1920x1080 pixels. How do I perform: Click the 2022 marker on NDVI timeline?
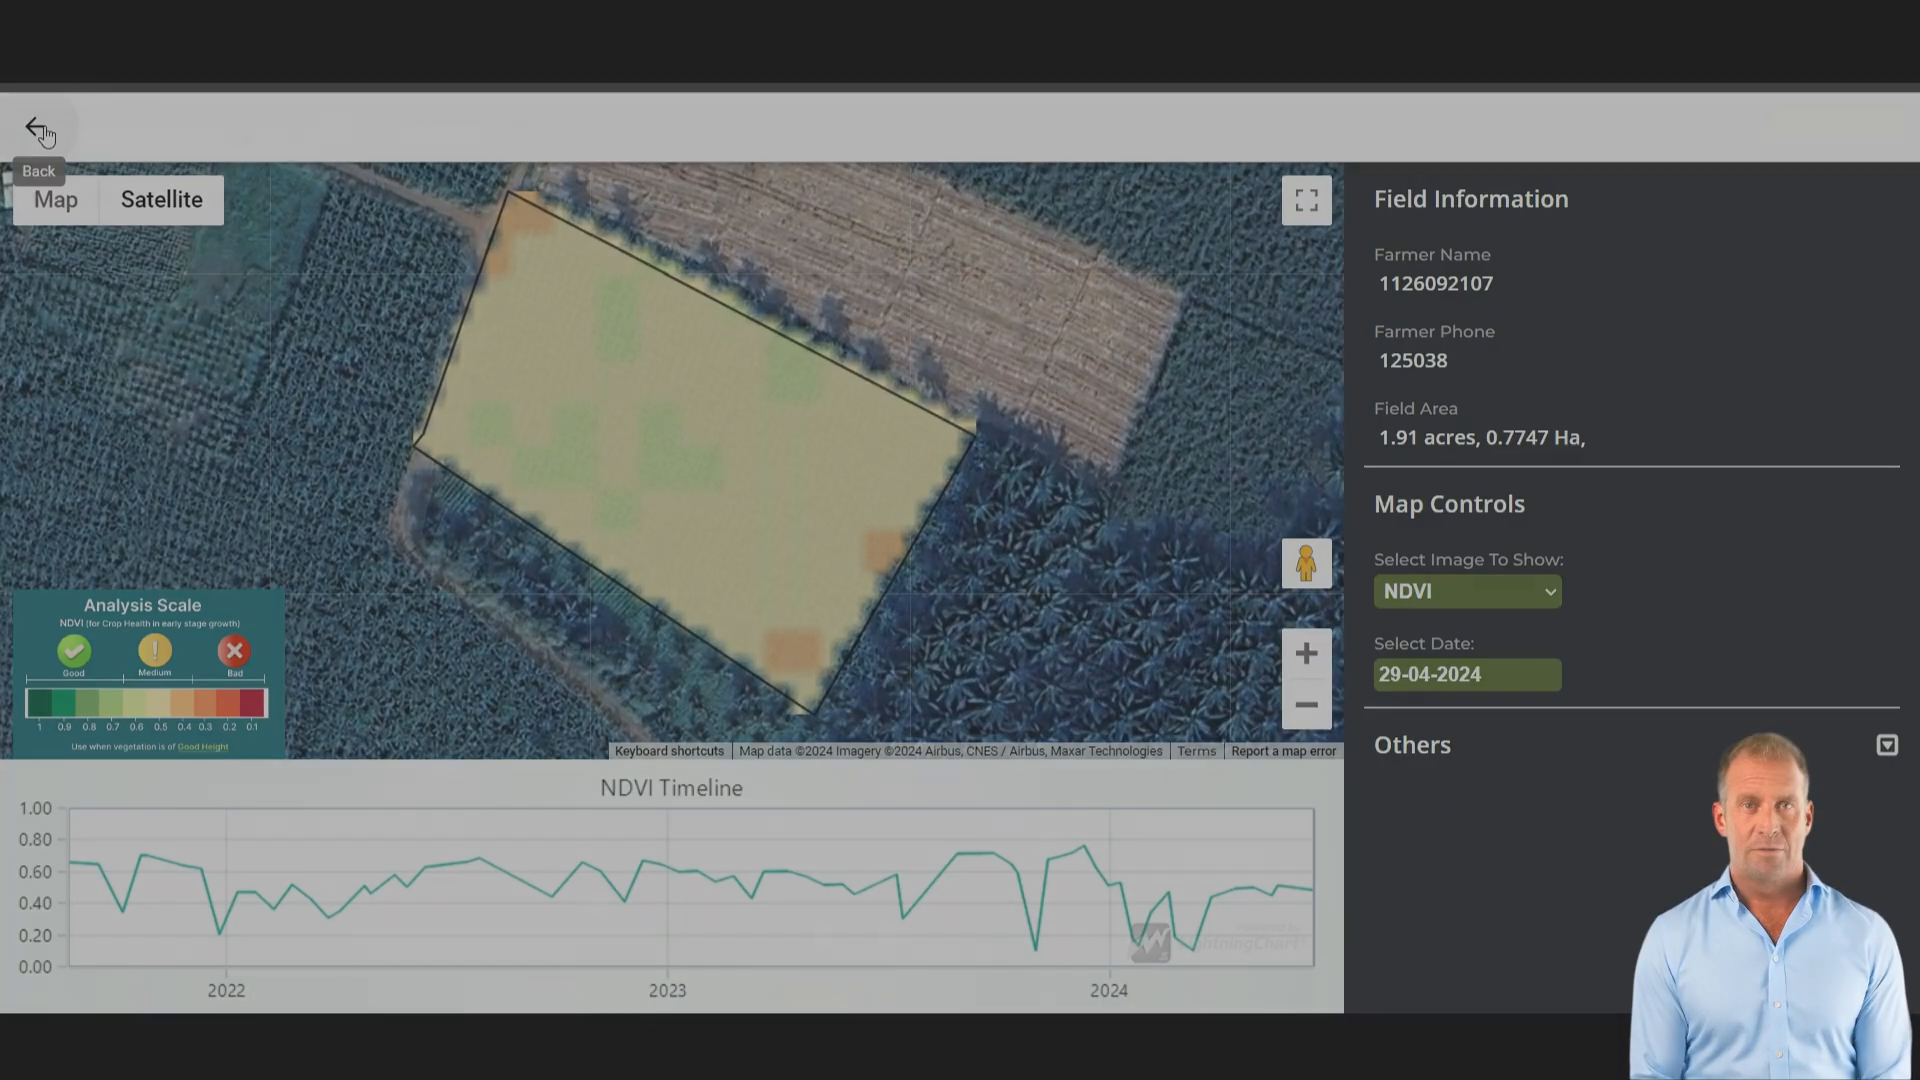click(226, 990)
